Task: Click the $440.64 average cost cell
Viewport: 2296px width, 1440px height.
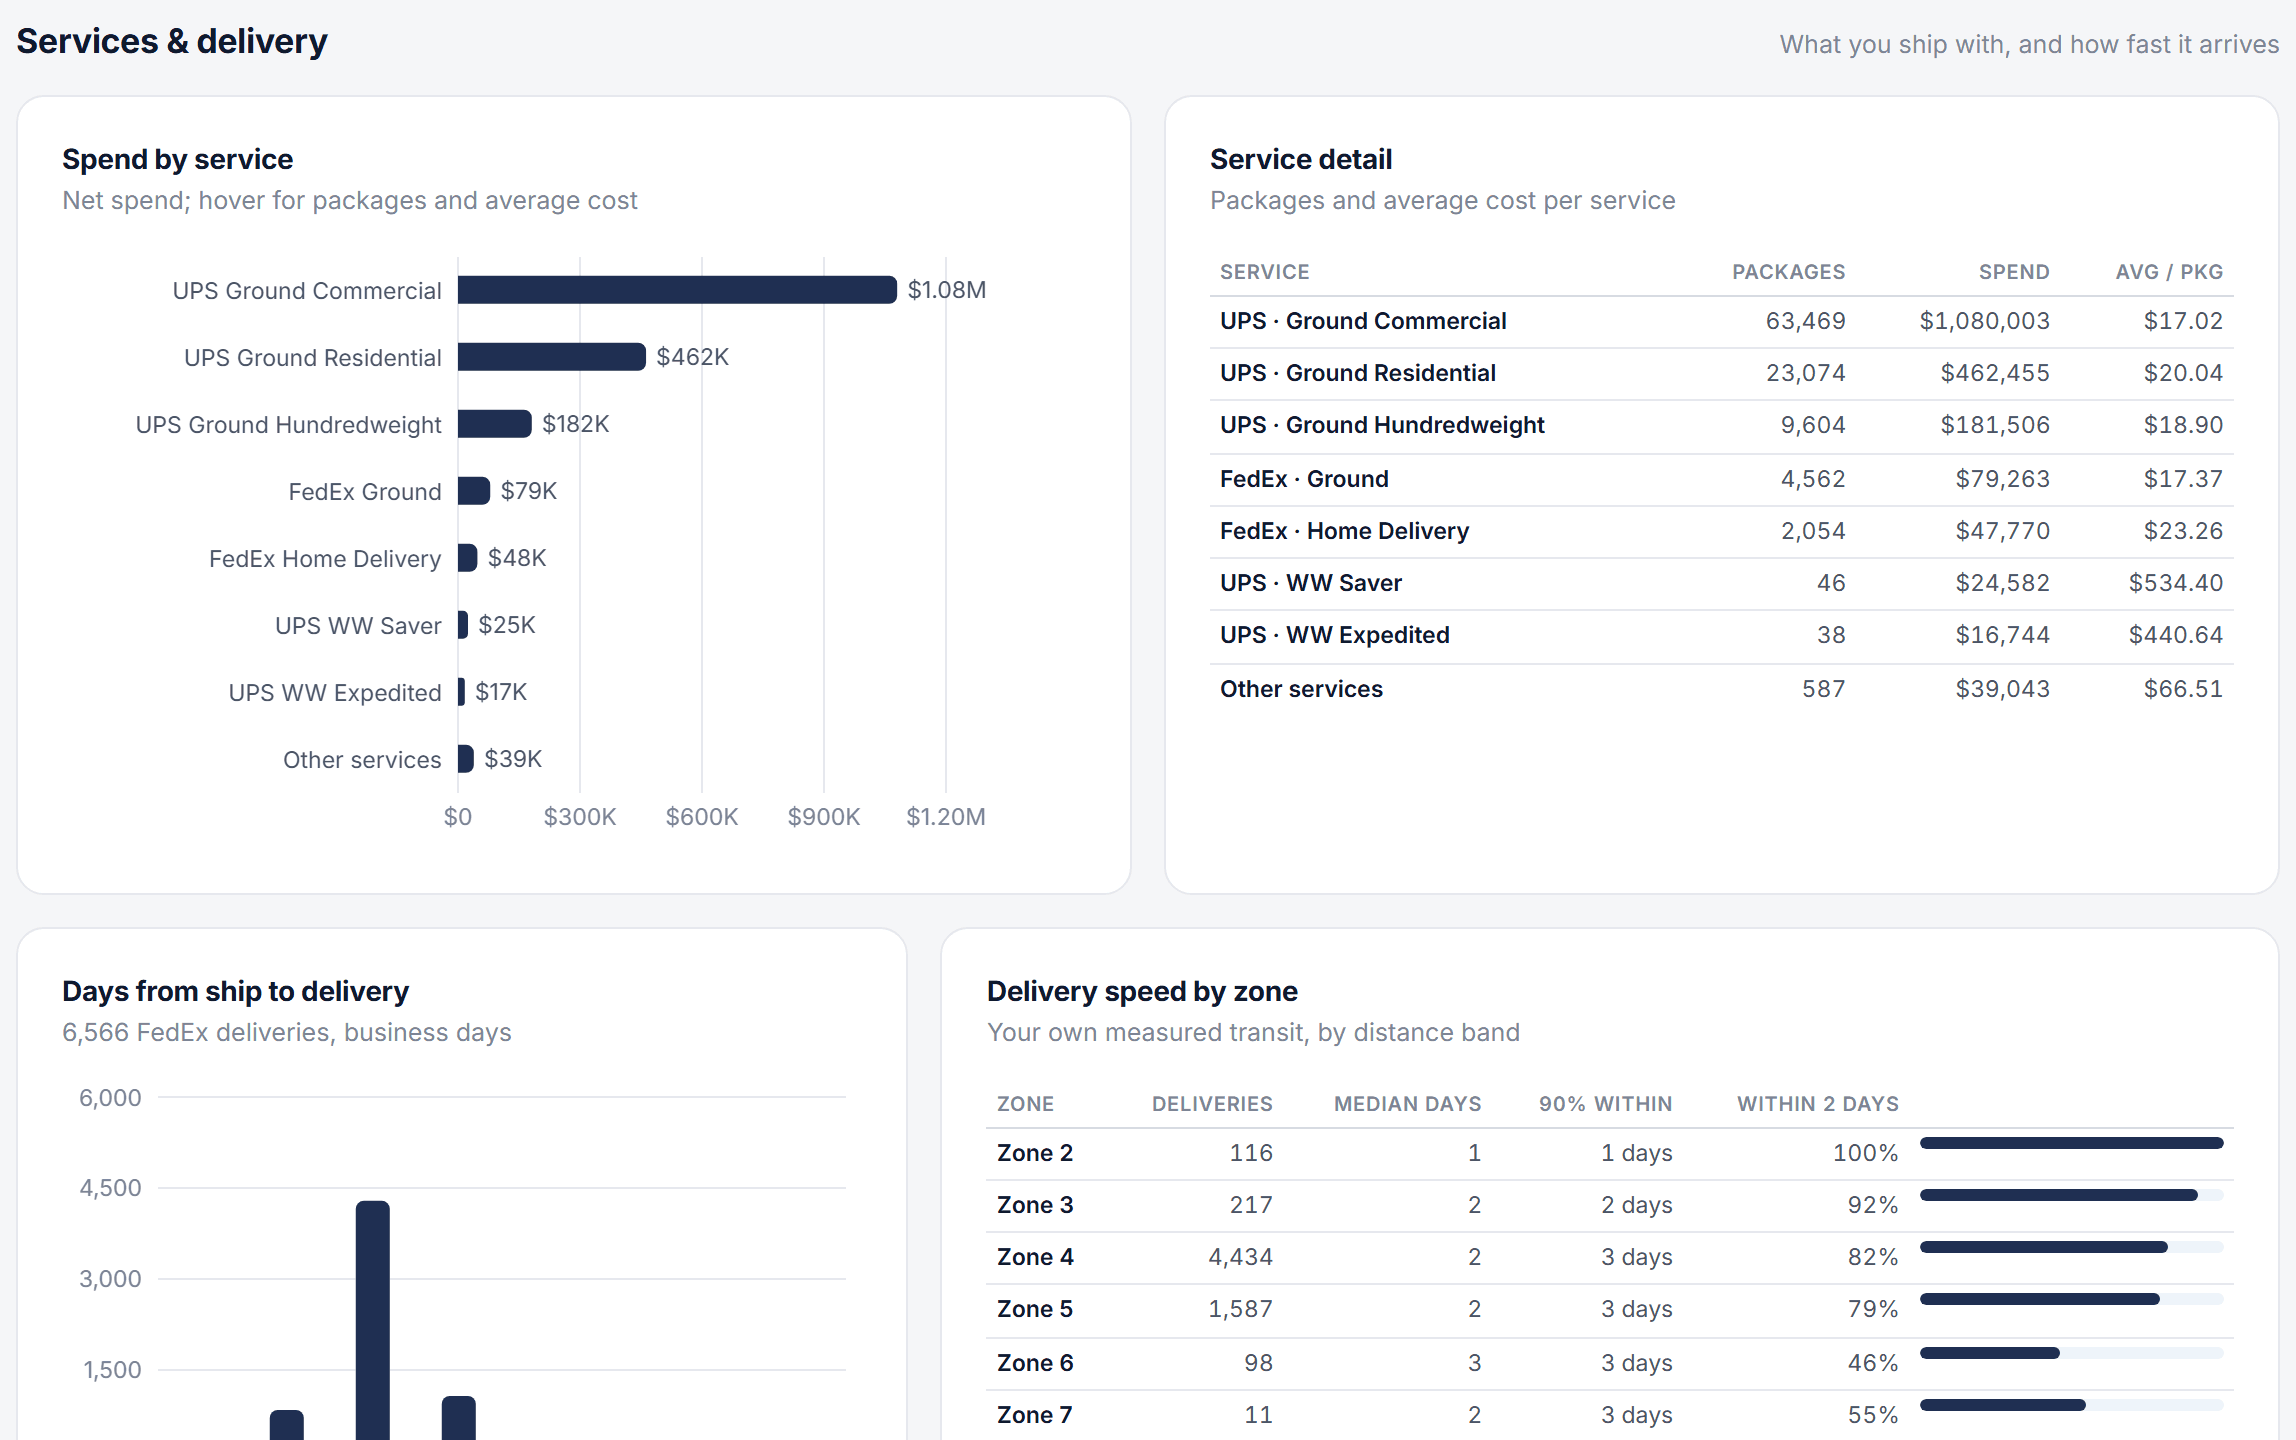Action: [2175, 635]
